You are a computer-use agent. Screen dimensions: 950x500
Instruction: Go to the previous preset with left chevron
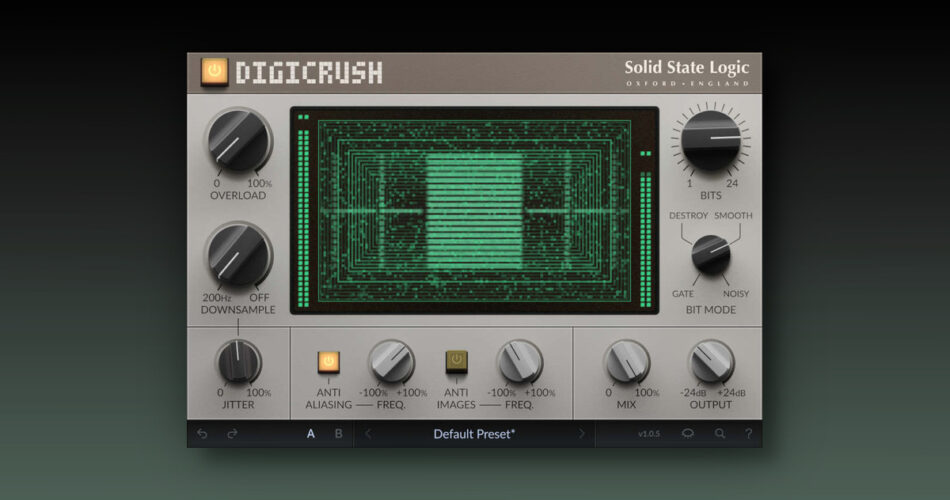click(368, 434)
